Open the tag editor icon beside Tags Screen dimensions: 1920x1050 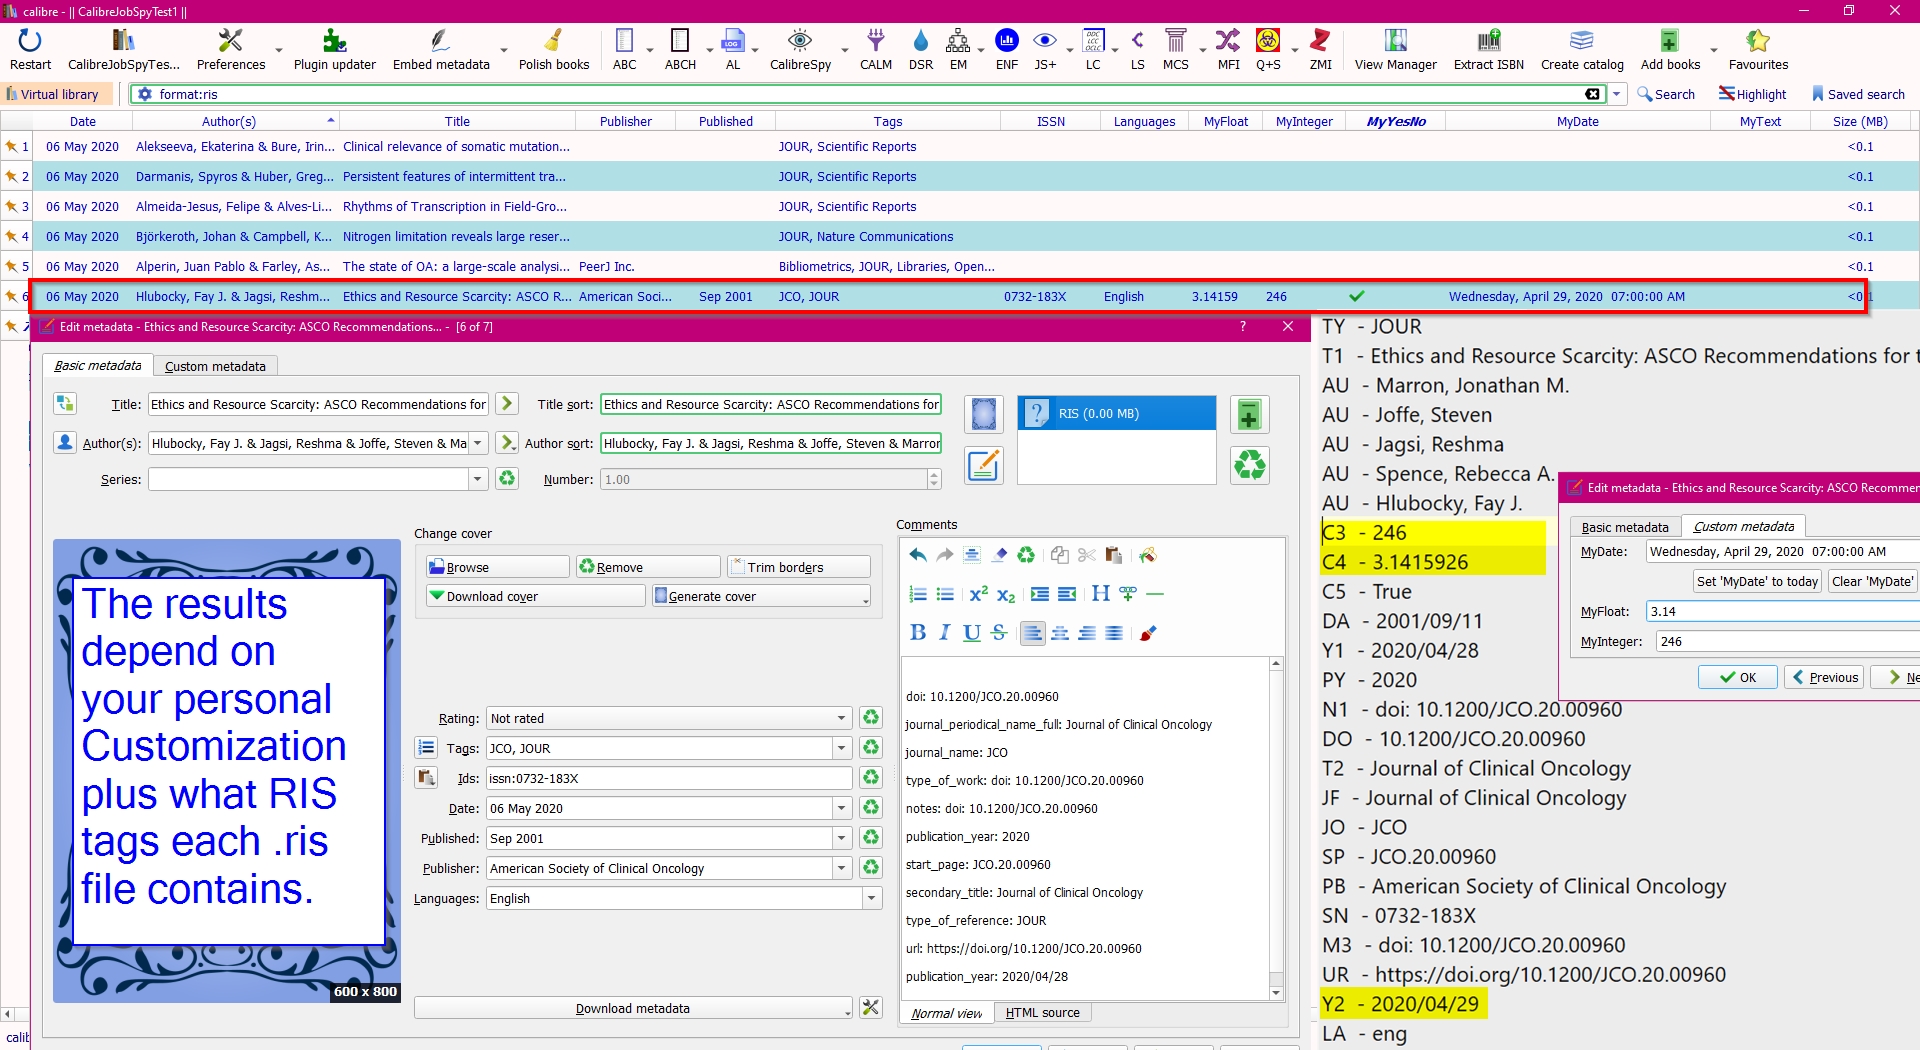426,747
